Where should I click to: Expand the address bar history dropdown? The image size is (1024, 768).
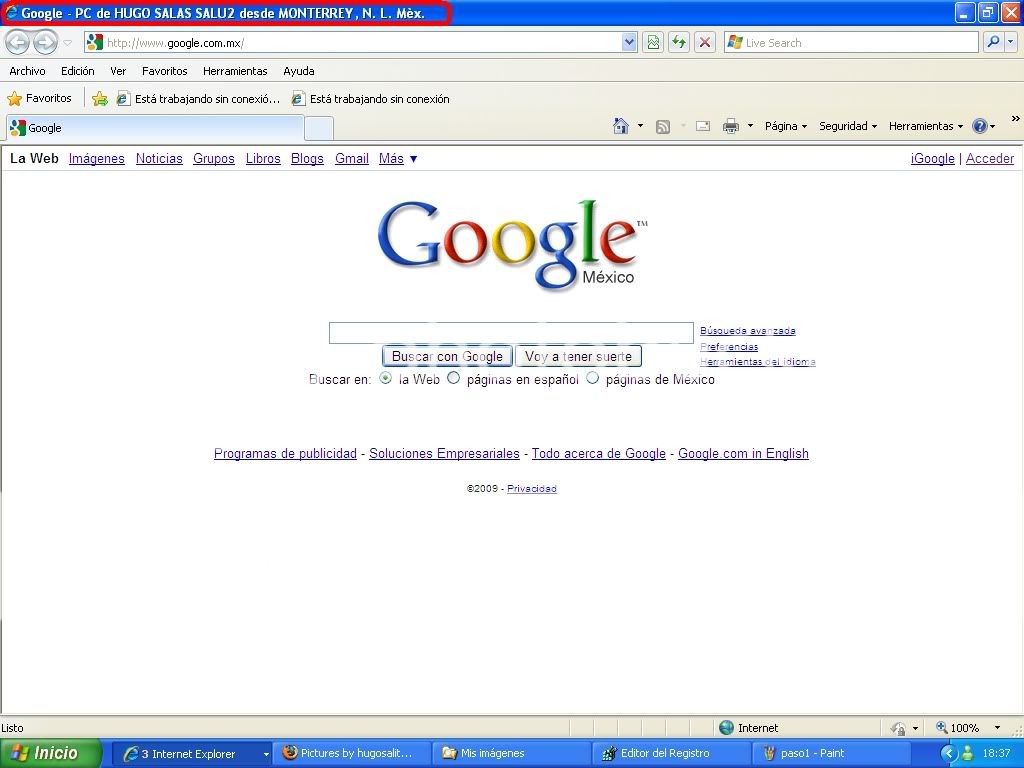629,43
